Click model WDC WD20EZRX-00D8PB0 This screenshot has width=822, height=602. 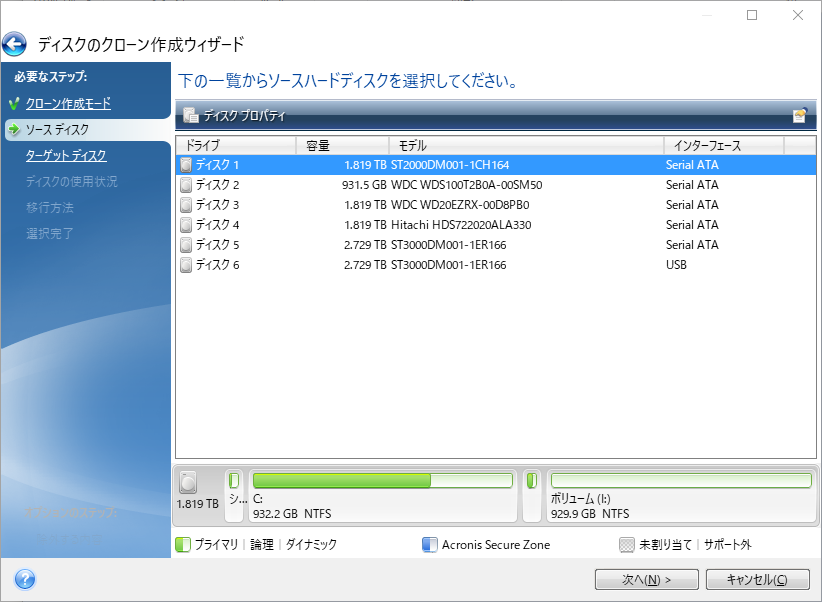[x=460, y=205]
